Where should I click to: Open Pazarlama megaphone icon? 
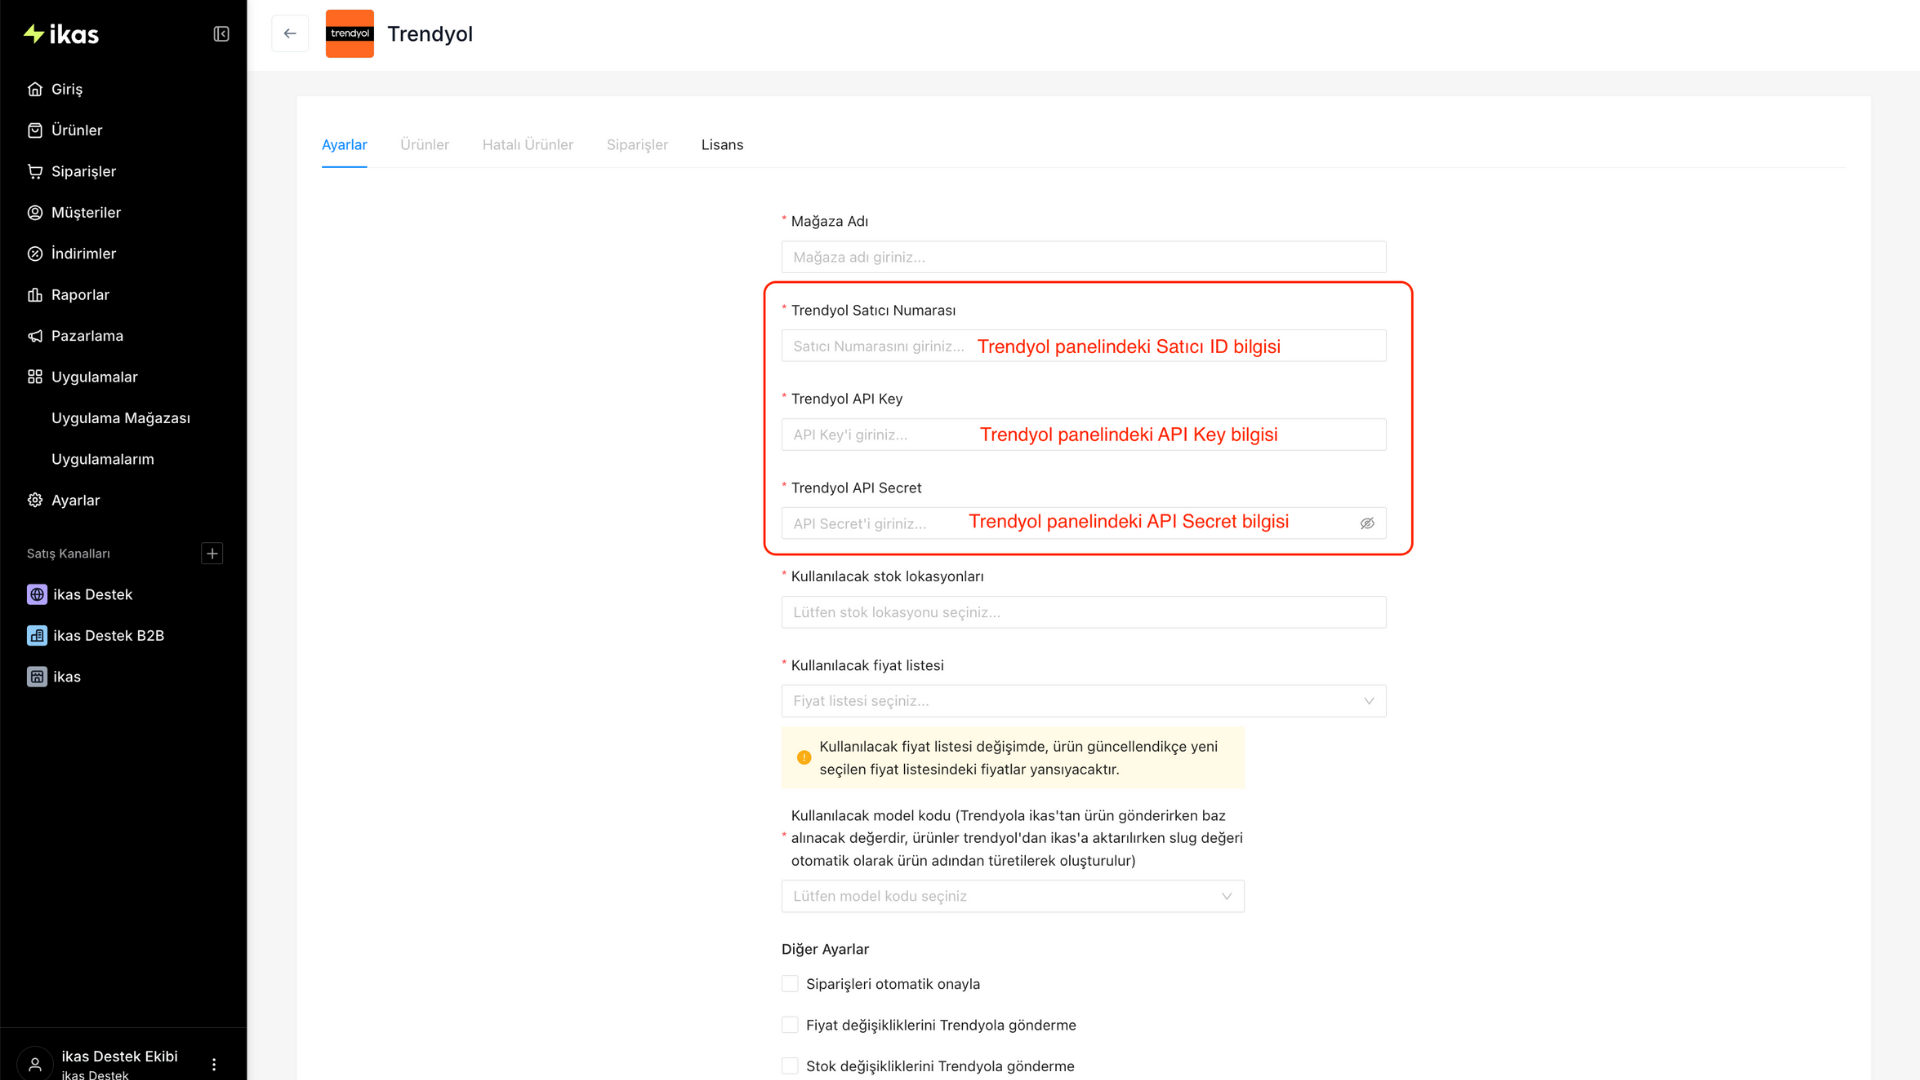(x=35, y=336)
